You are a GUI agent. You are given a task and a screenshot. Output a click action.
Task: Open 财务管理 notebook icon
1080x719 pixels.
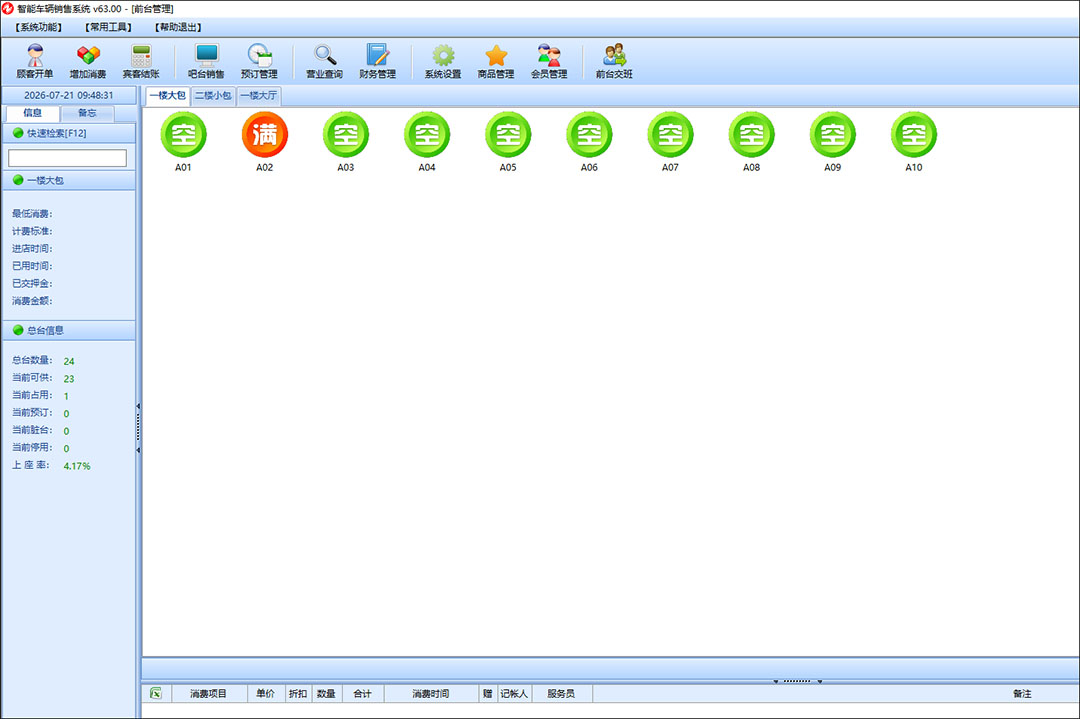(x=377, y=61)
